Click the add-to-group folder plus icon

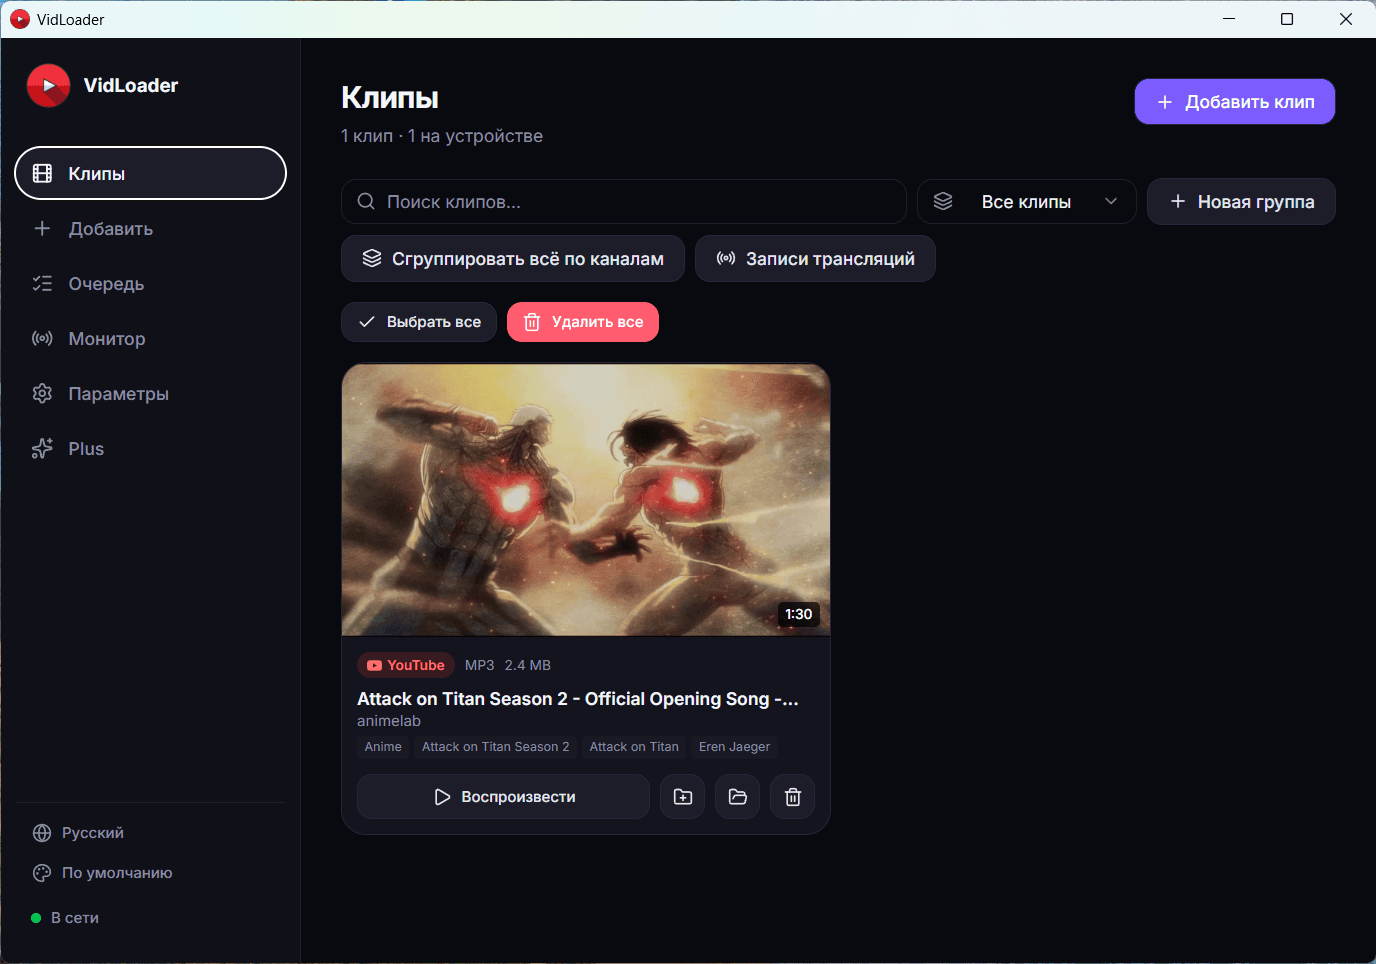coord(683,797)
